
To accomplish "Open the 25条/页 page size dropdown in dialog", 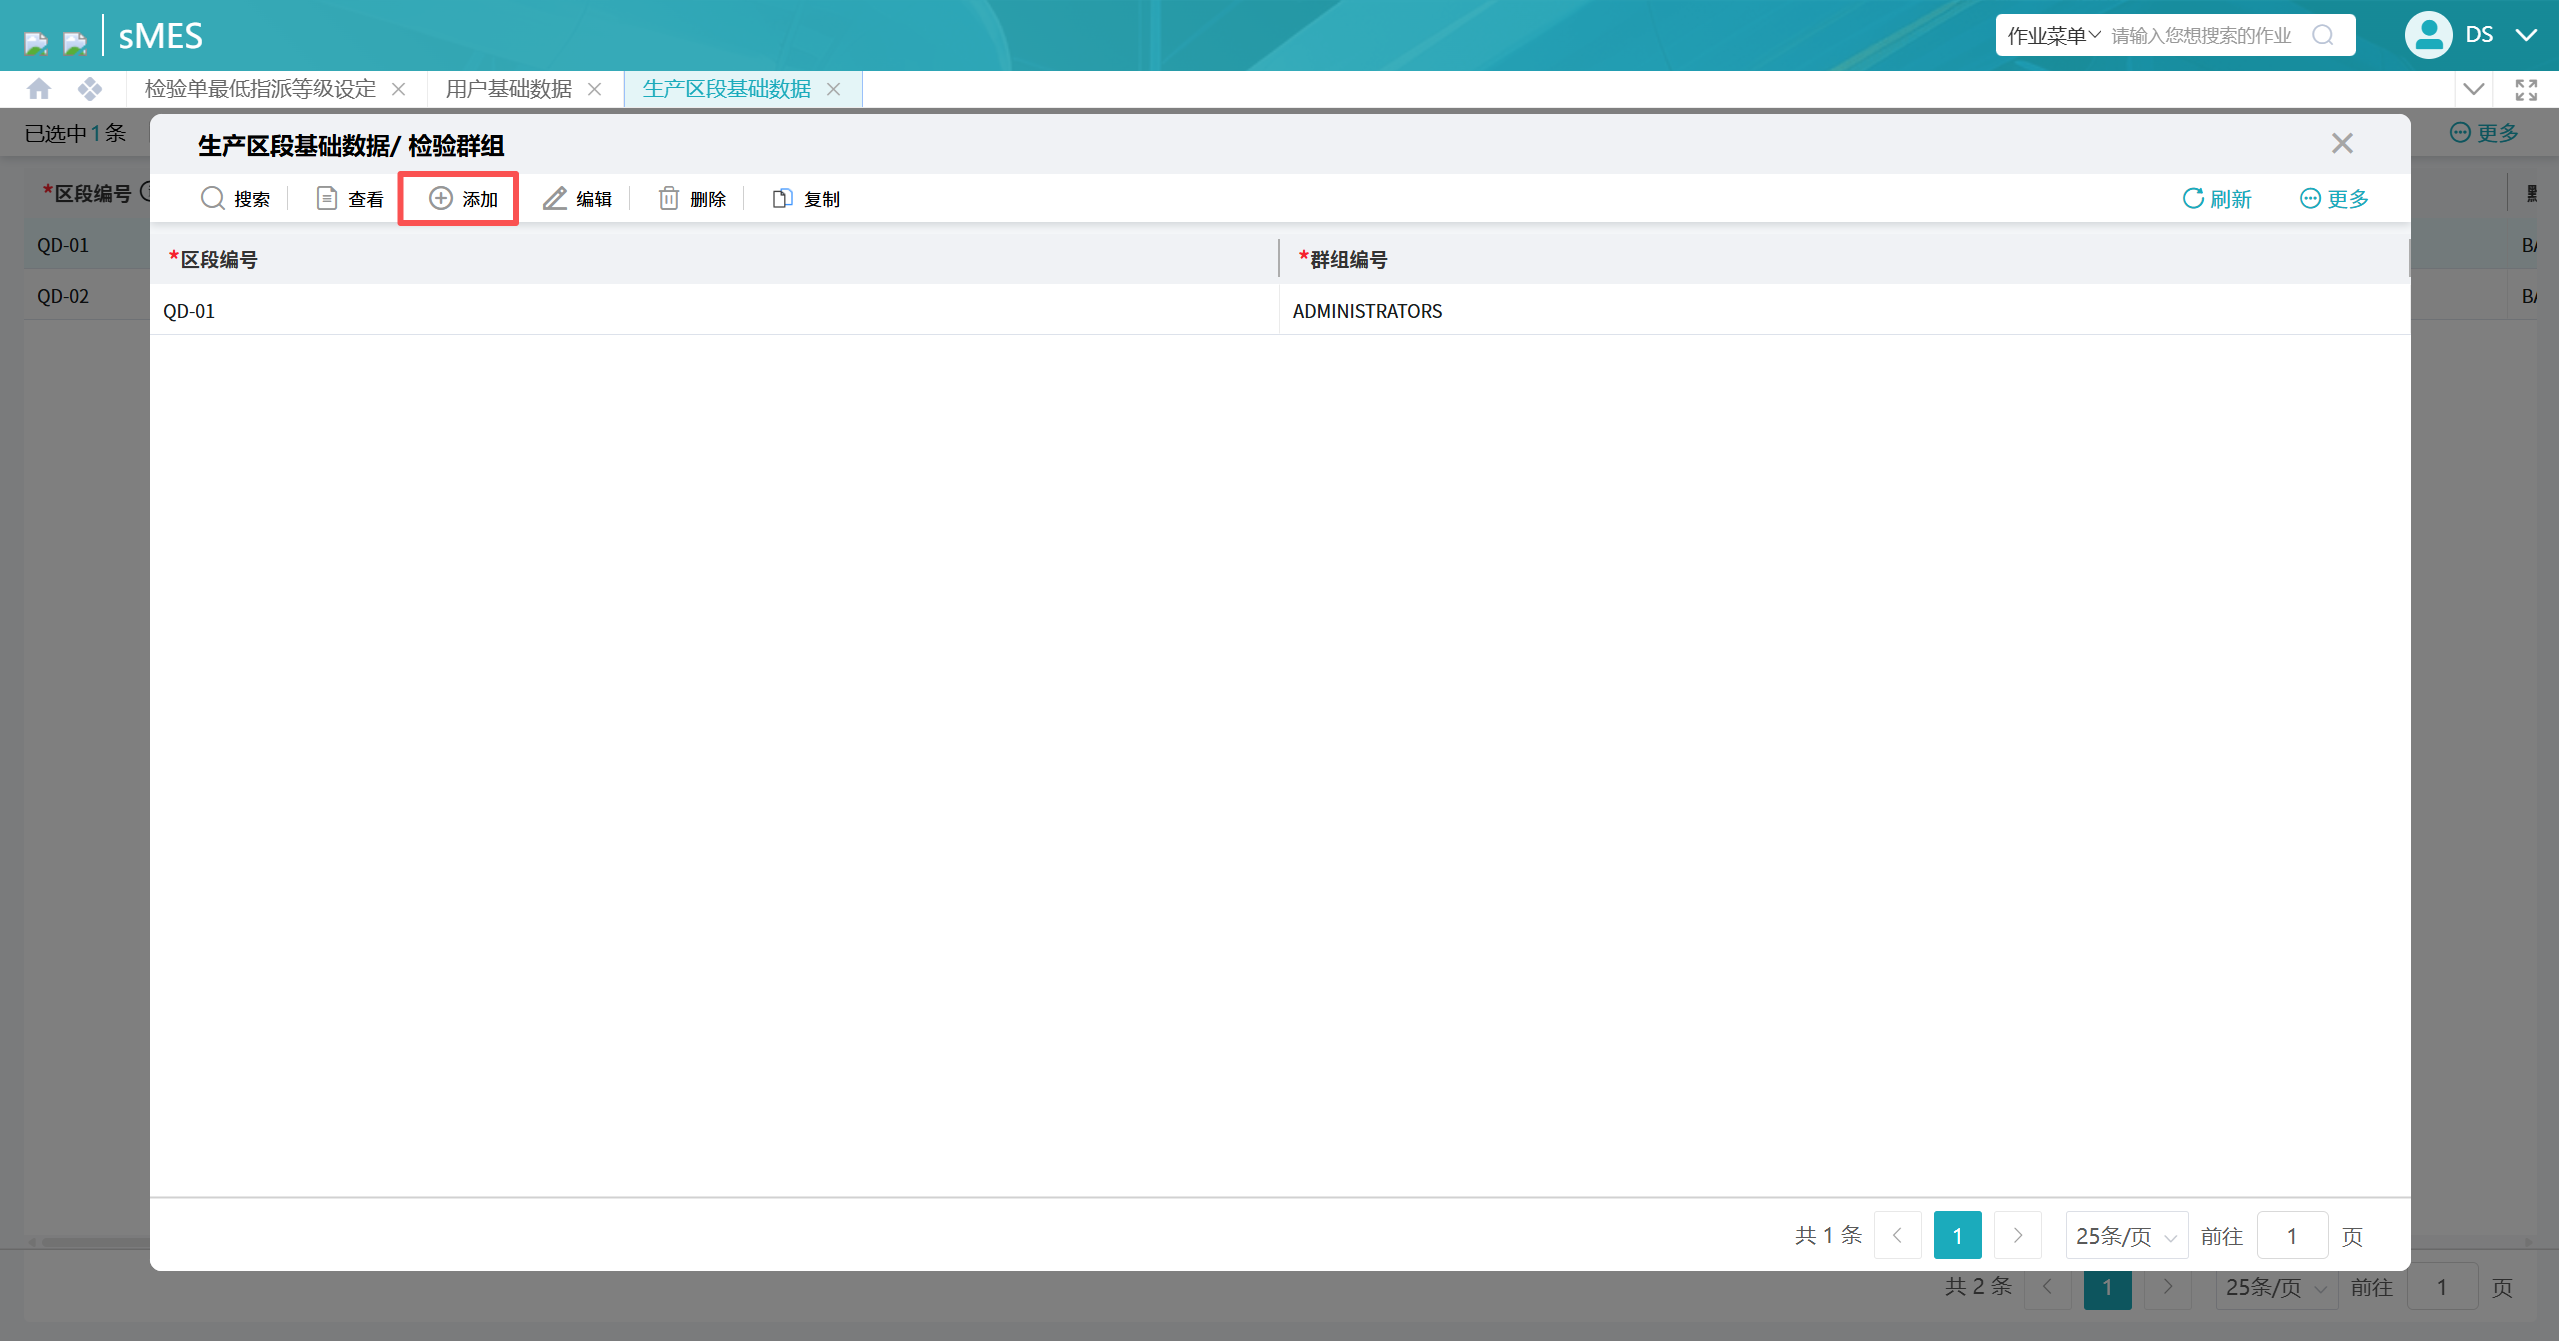I will pyautogui.click(x=2126, y=1236).
